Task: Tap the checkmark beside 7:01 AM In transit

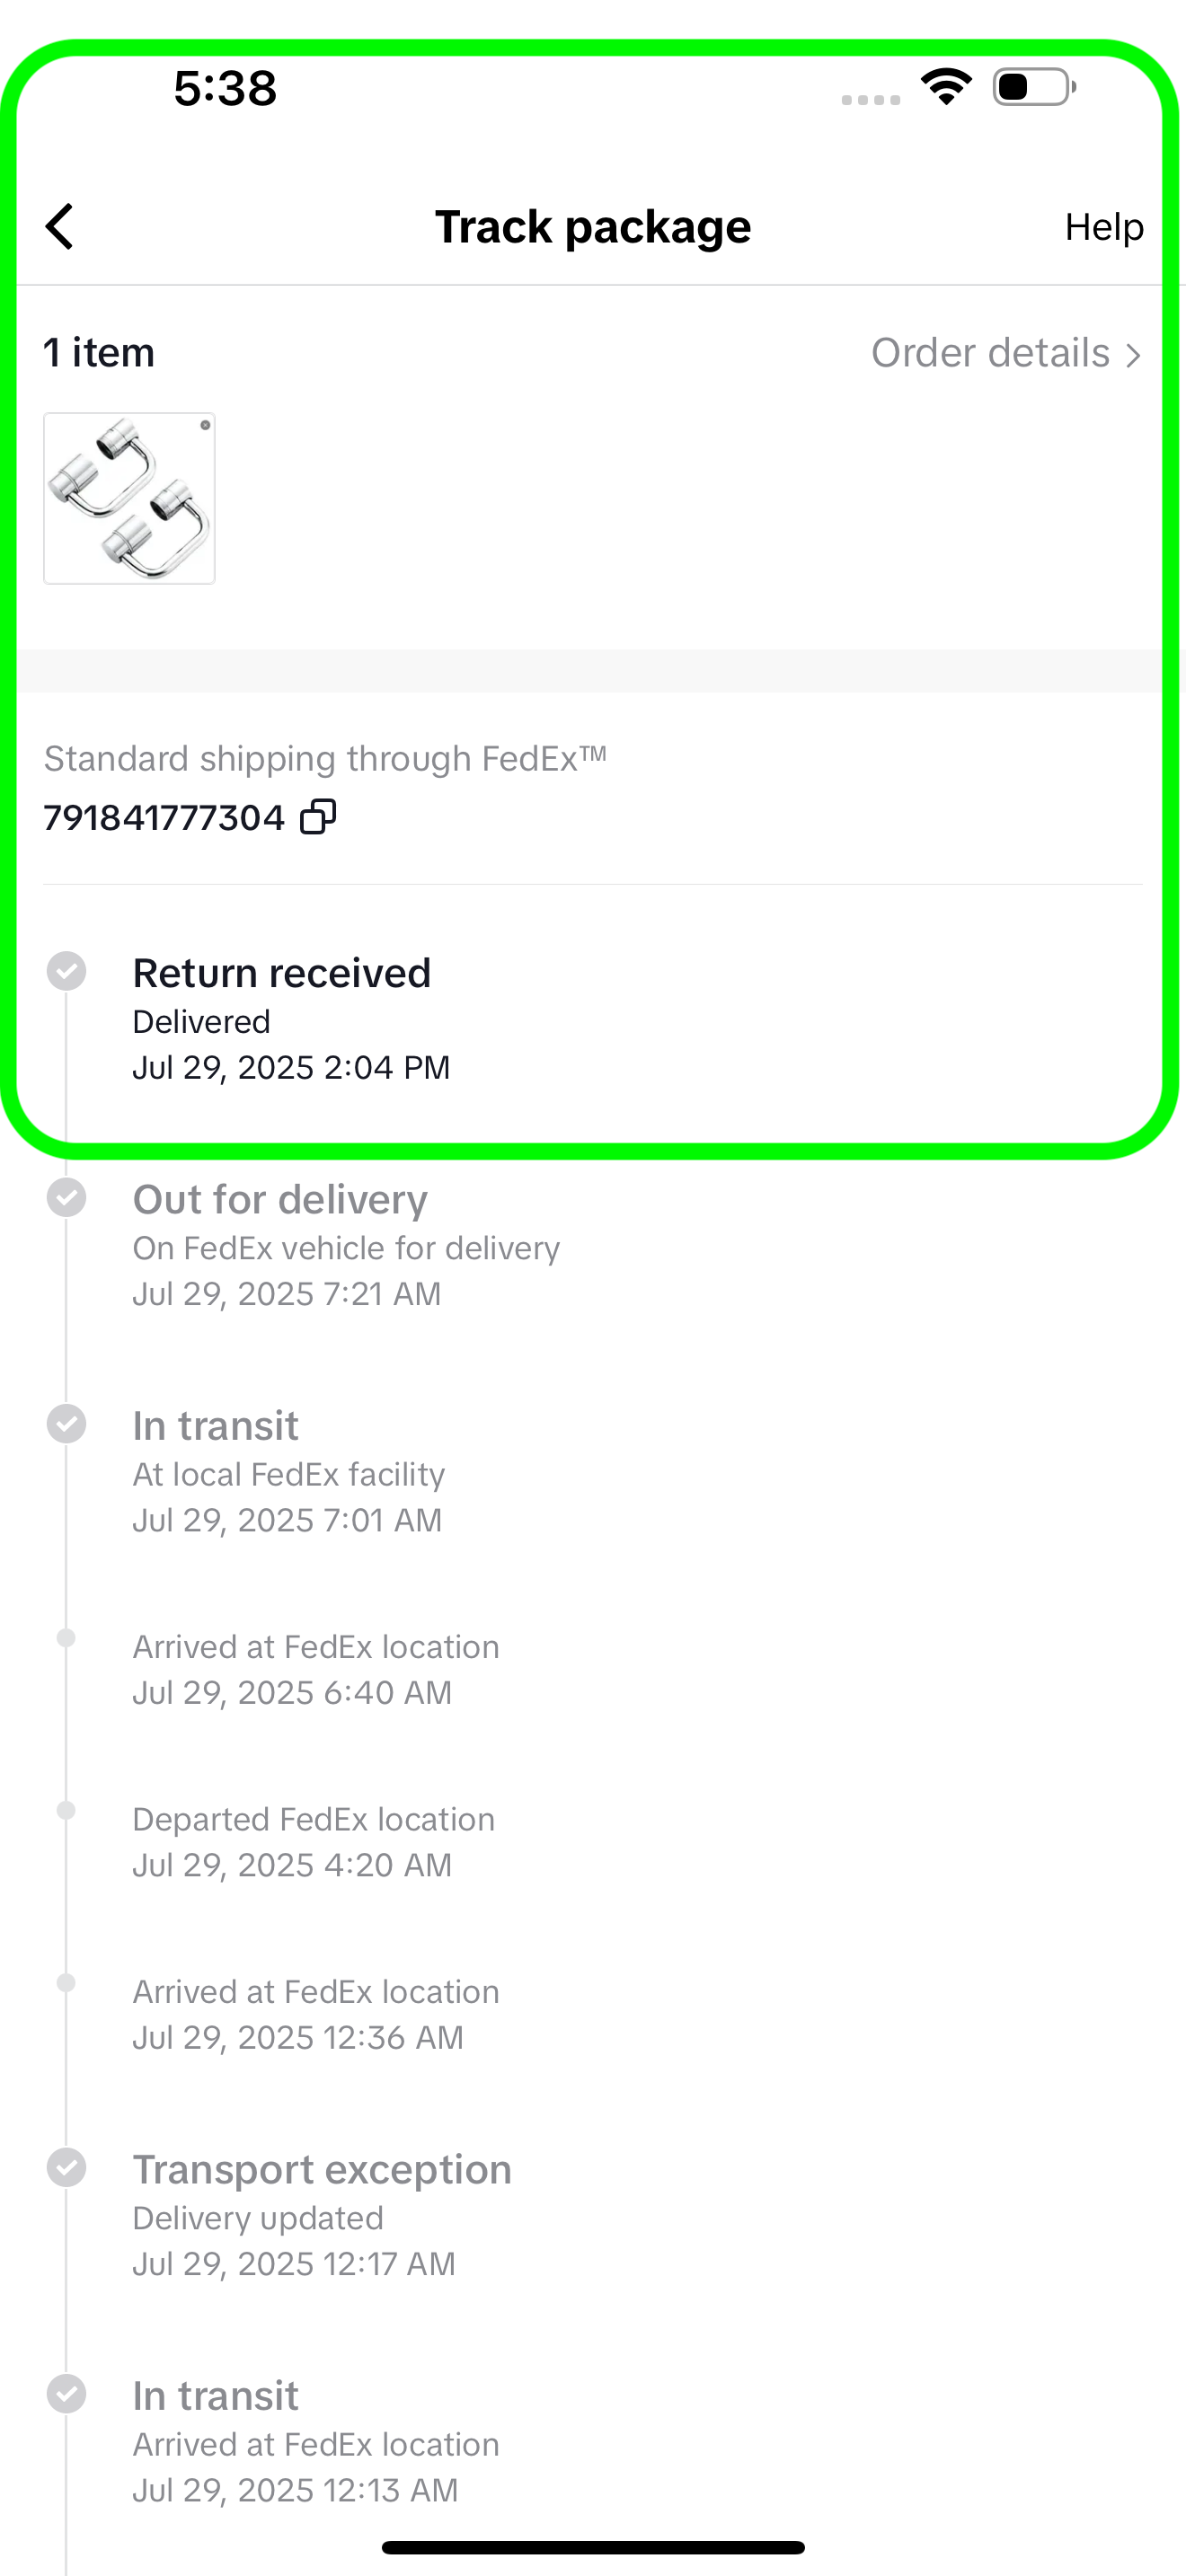Action: click(x=67, y=1423)
